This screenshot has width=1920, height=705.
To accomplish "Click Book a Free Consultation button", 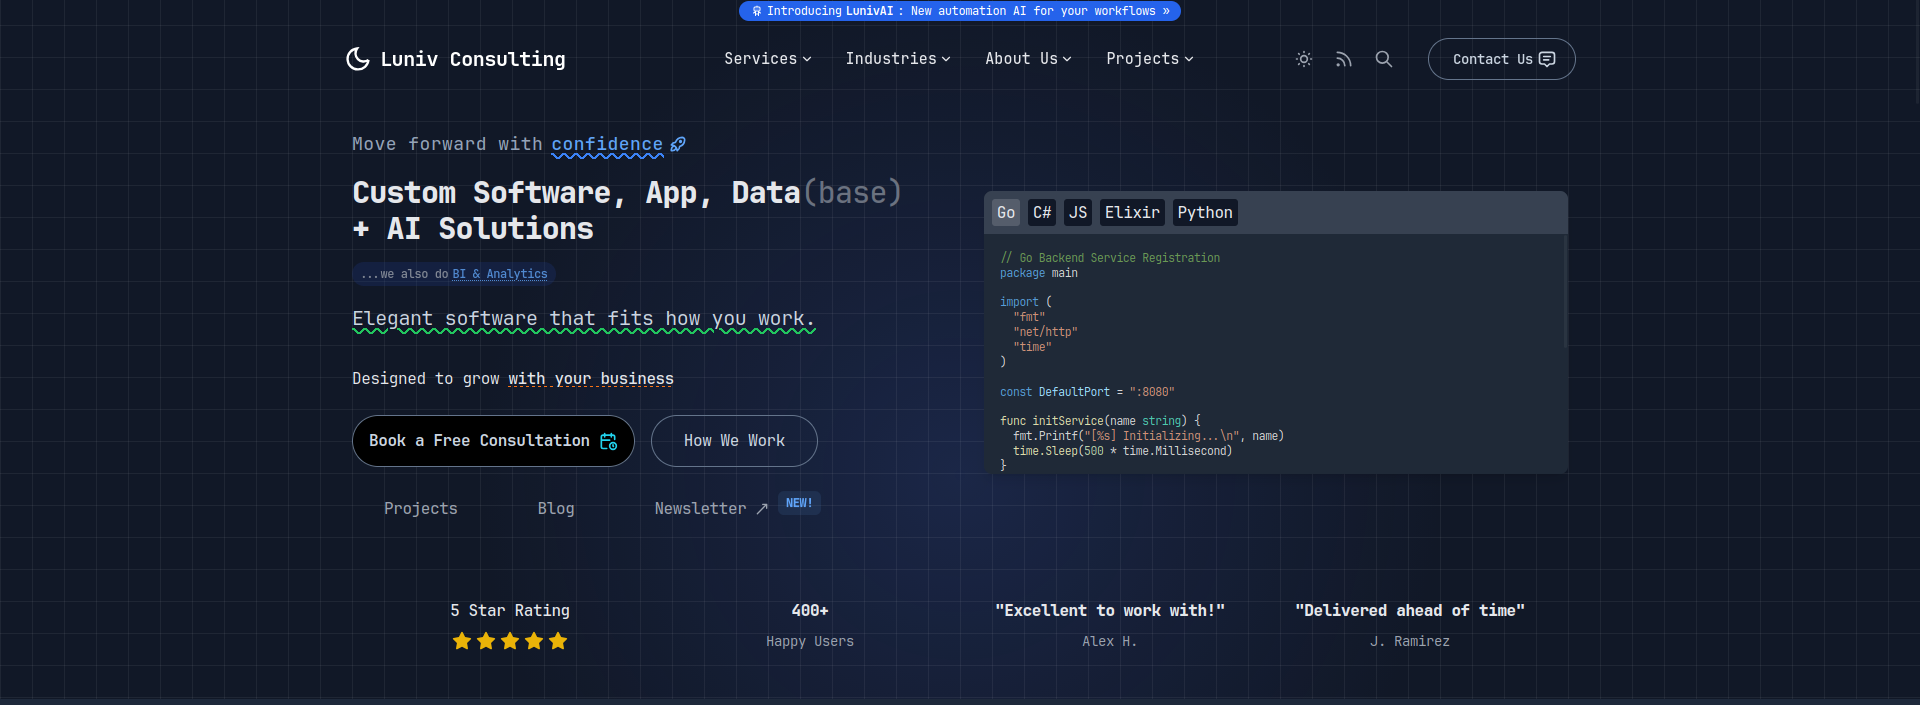I will click(493, 441).
